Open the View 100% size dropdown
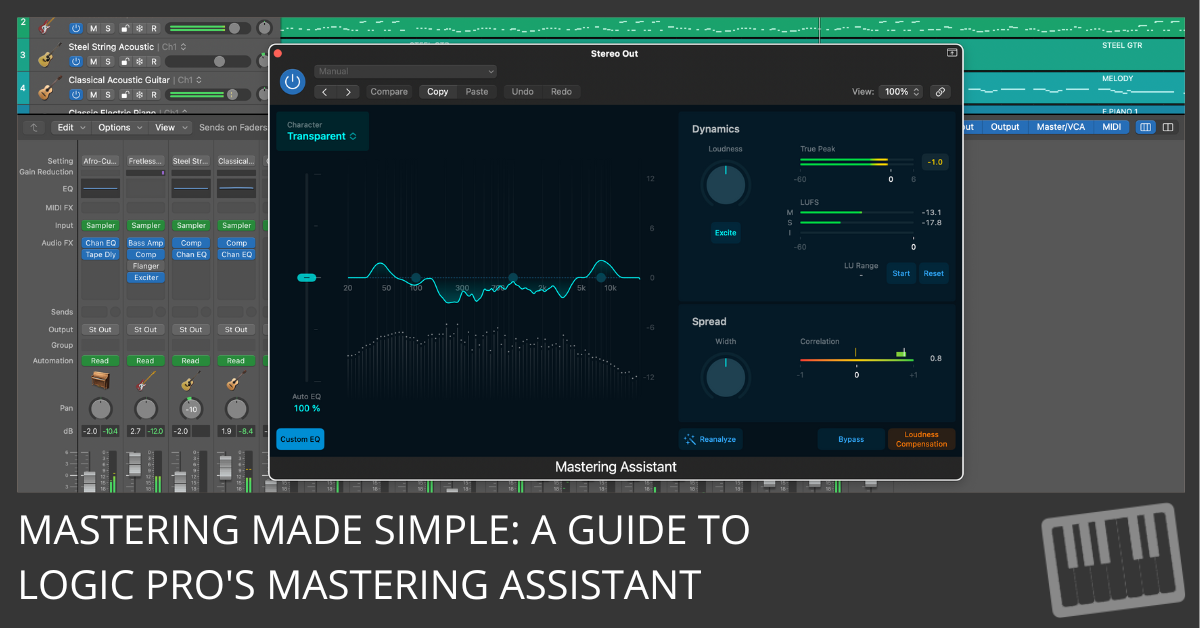 point(899,92)
